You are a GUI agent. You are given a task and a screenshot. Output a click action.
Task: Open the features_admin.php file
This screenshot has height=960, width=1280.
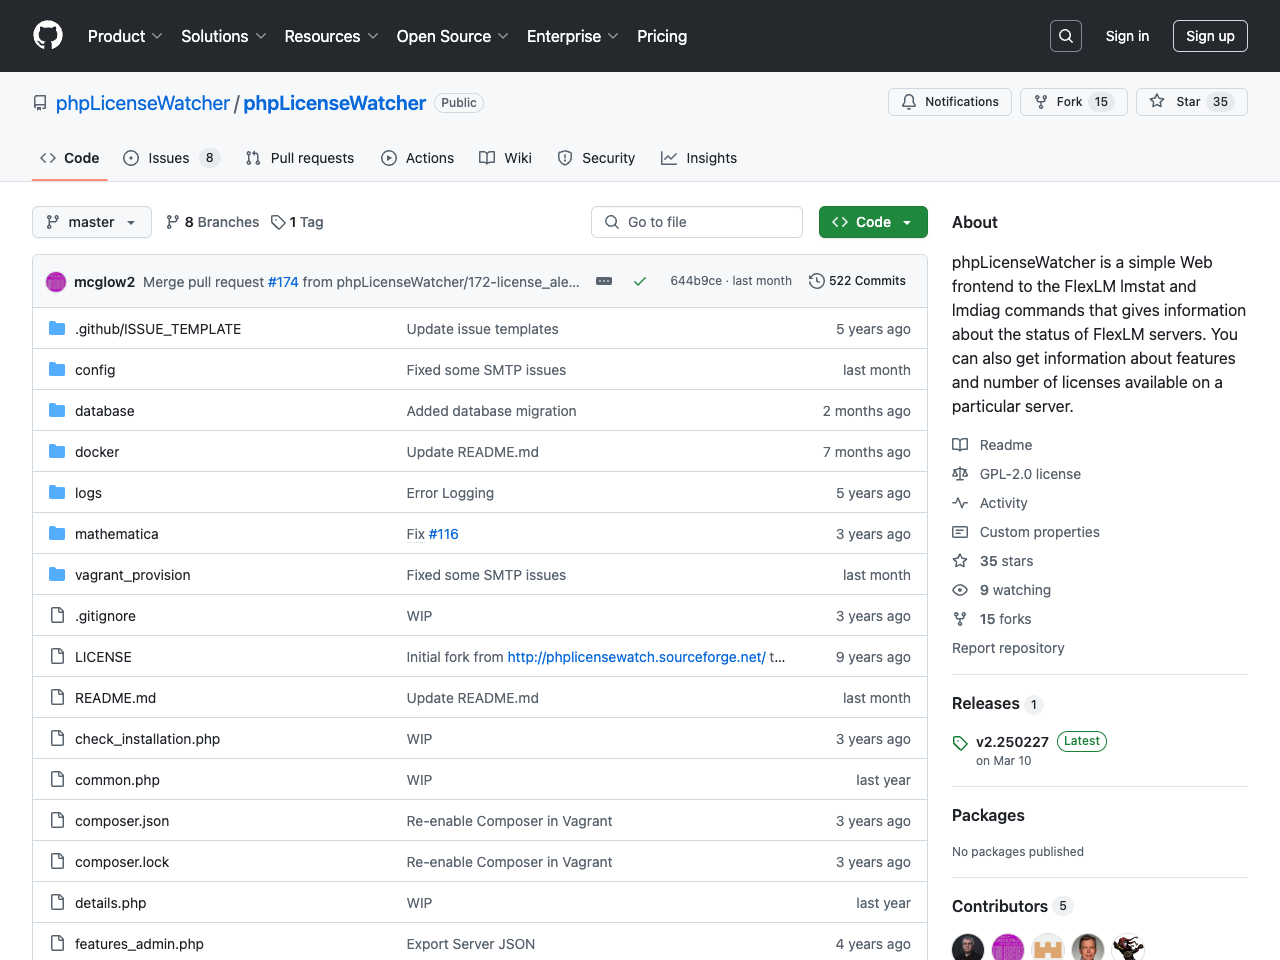pyautogui.click(x=139, y=944)
